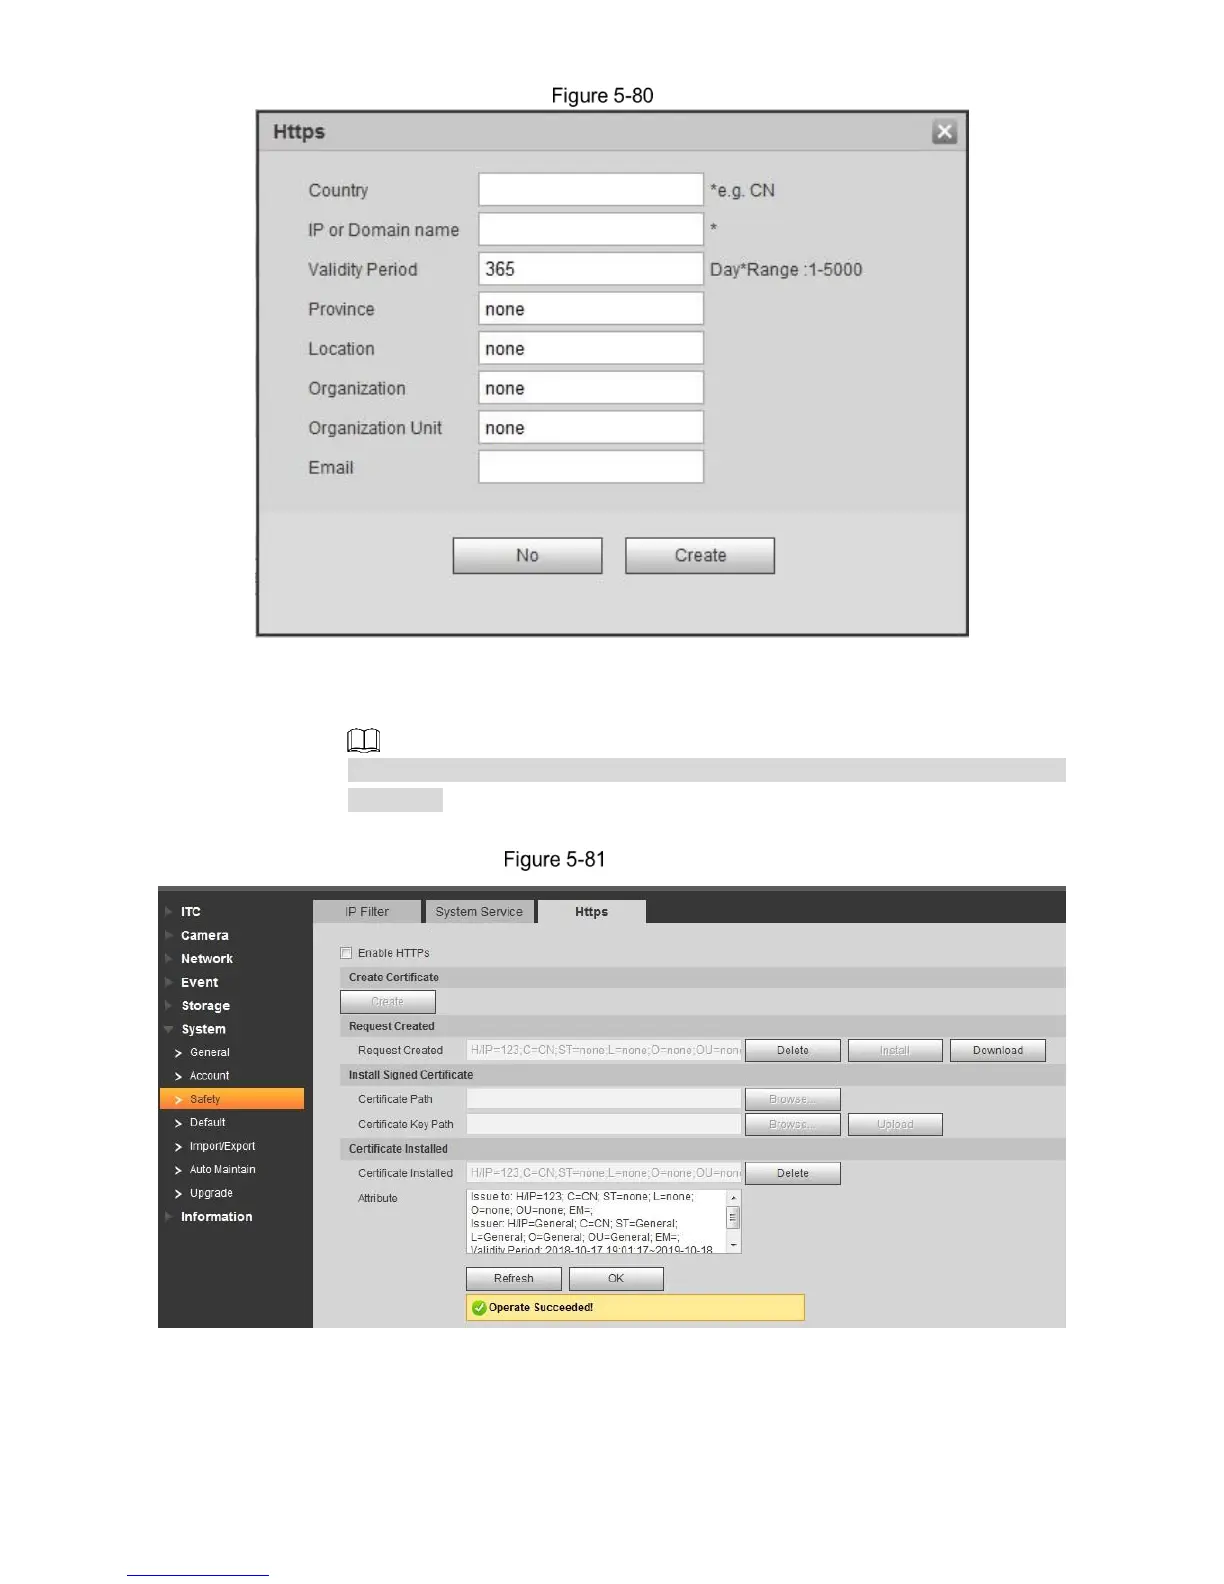Screen dimensions: 1224x1584
Task: Click the Download button
Action: [998, 1050]
